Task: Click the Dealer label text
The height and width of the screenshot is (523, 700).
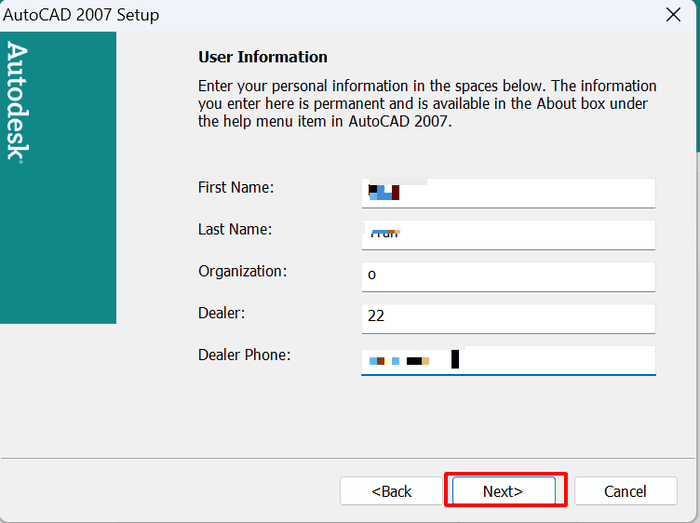Action: coord(221,313)
